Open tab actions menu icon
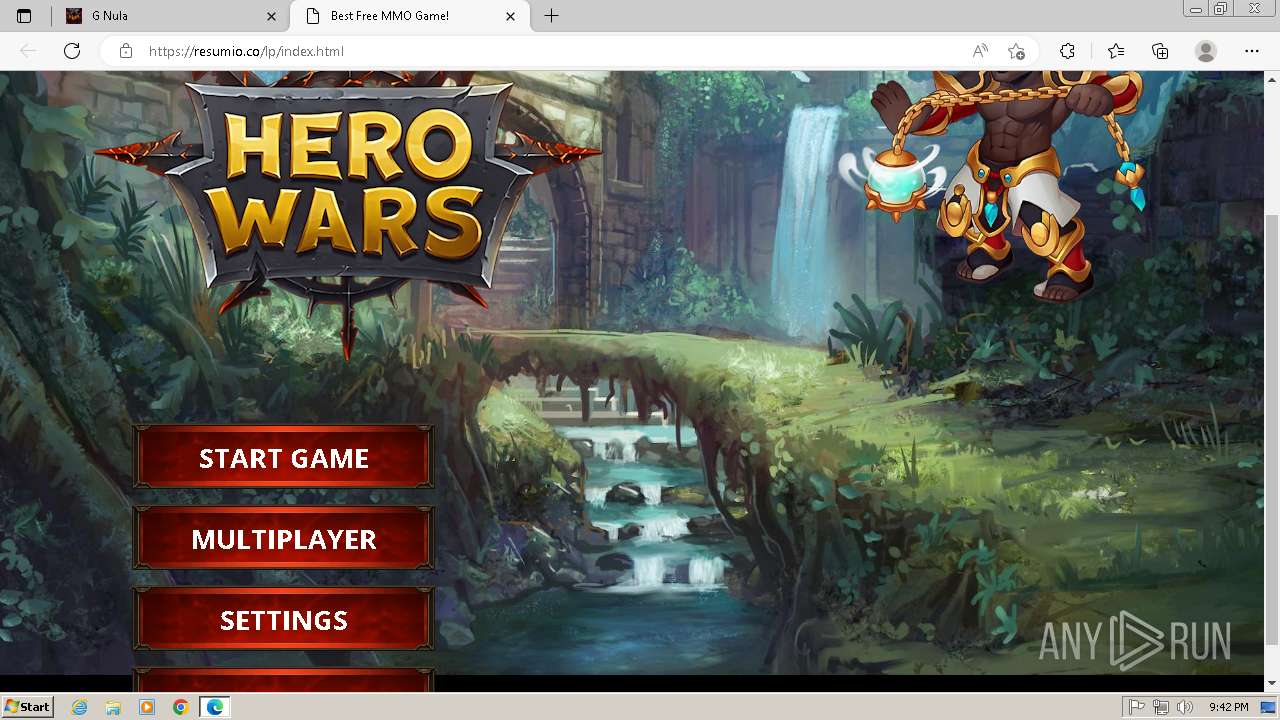1280x720 pixels. click(24, 16)
